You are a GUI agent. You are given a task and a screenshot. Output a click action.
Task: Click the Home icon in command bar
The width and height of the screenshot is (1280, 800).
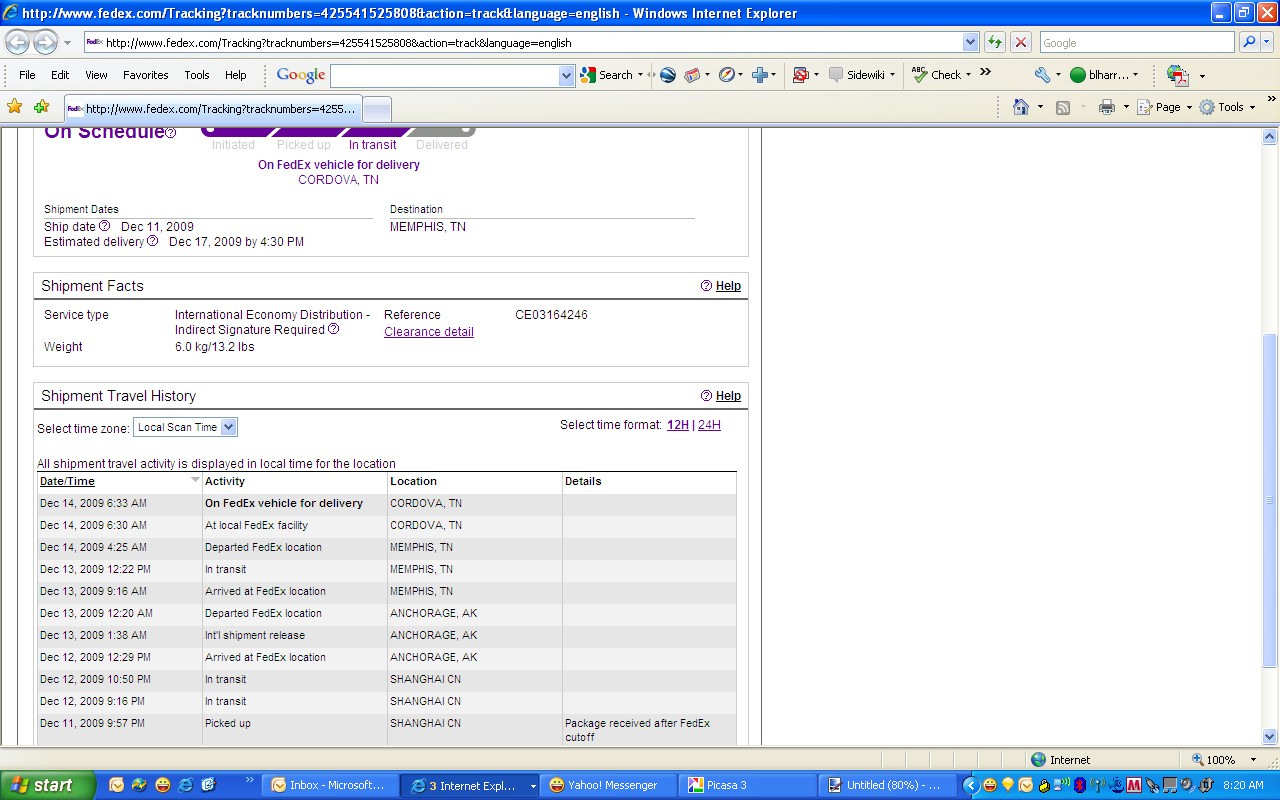click(x=1021, y=107)
